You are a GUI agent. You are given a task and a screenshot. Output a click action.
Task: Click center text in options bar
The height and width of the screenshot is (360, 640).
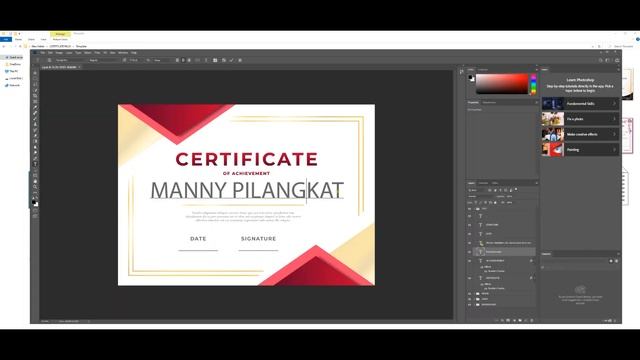click(183, 60)
